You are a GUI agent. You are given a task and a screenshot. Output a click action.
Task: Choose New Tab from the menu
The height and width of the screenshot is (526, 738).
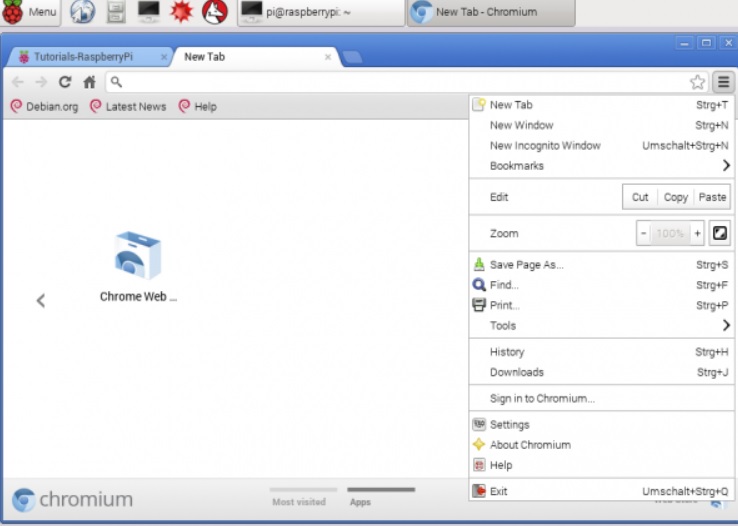(601, 105)
